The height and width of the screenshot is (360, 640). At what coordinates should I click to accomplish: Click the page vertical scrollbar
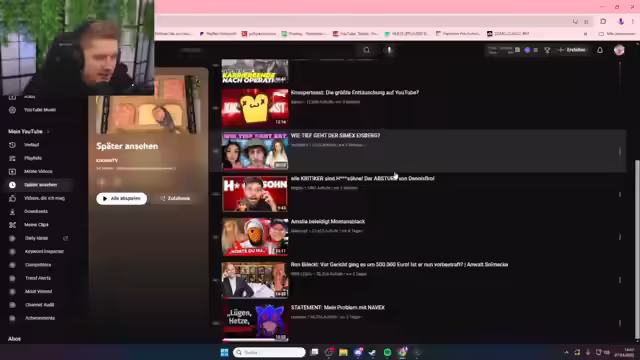[637, 249]
